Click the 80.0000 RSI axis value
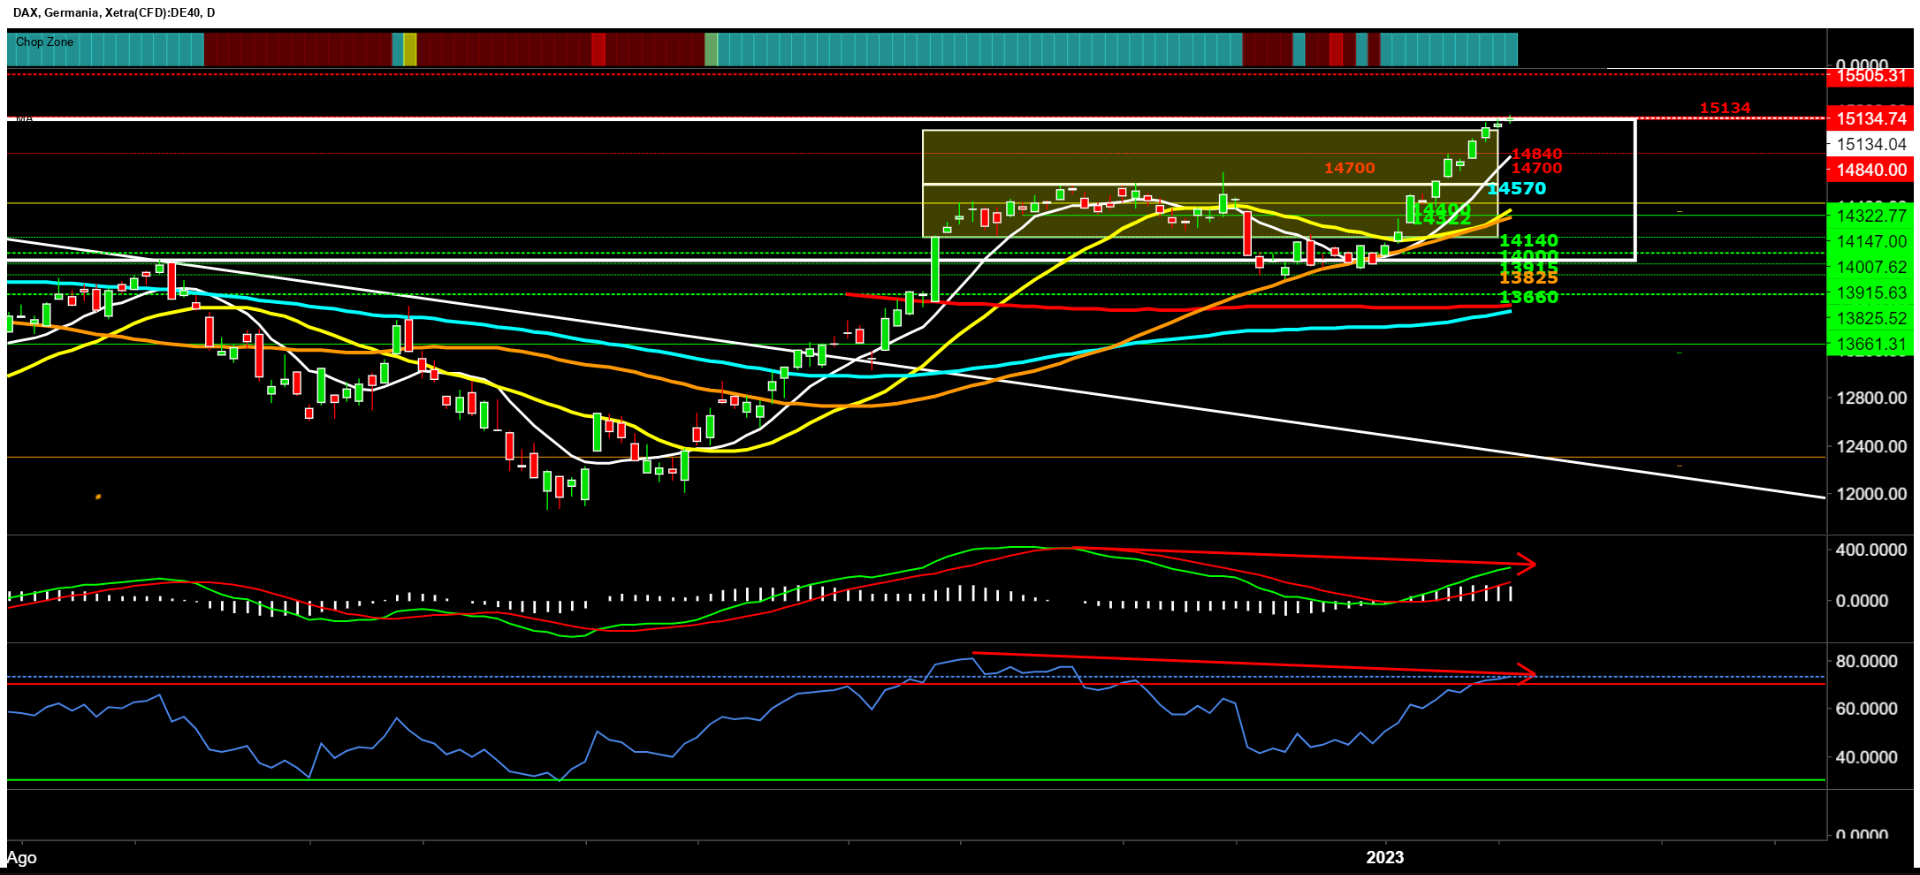 point(1866,662)
